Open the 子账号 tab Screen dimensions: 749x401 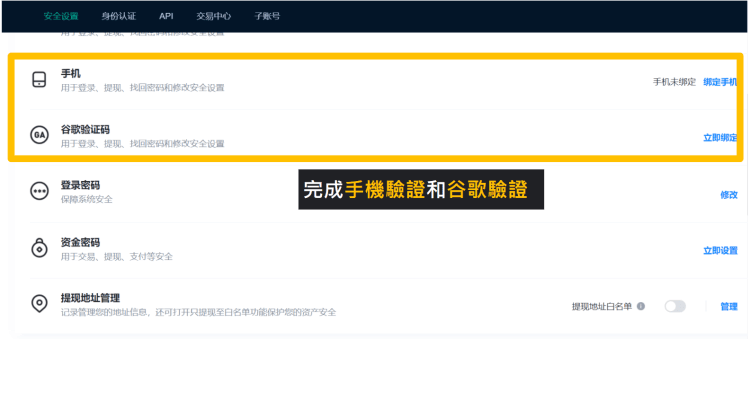click(268, 17)
